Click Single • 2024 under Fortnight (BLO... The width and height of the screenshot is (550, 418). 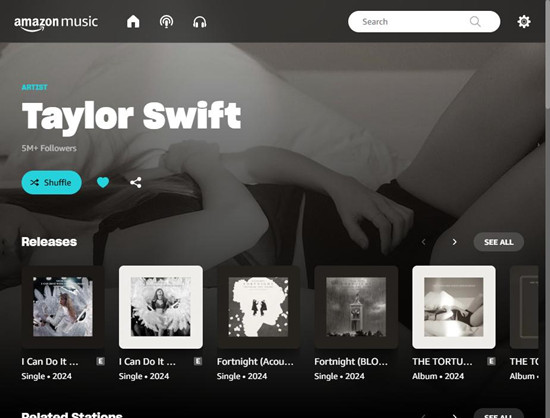tap(339, 376)
